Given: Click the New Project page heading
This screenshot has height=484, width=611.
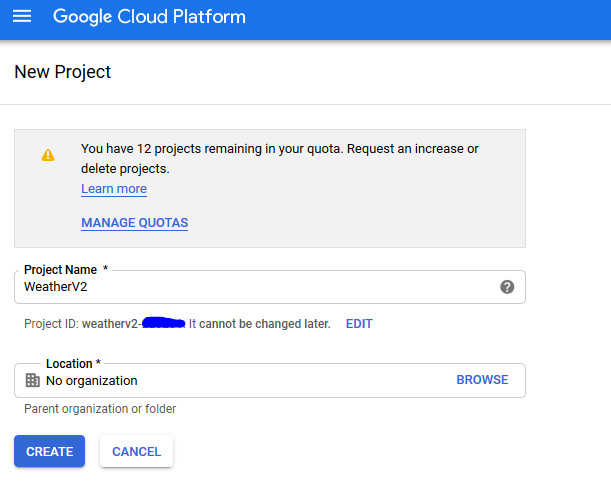Looking at the screenshot, I should pyautogui.click(x=63, y=72).
